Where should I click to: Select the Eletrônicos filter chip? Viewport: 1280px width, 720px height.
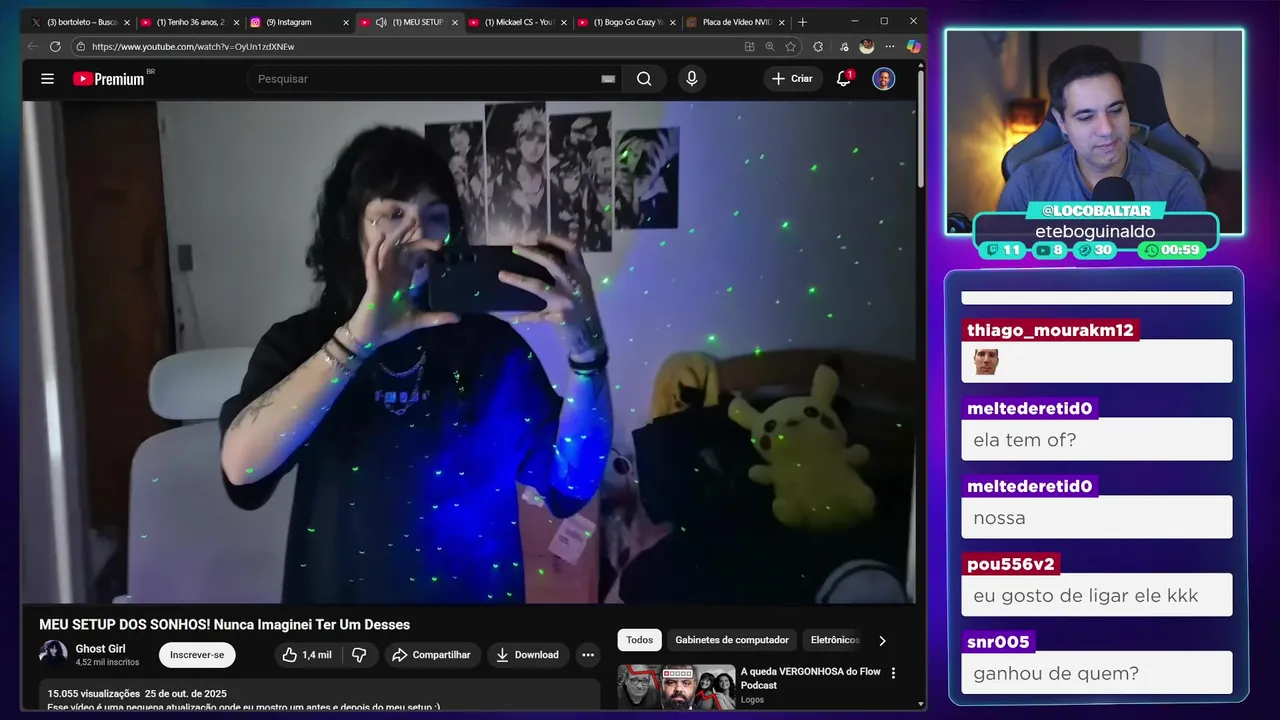[835, 640]
